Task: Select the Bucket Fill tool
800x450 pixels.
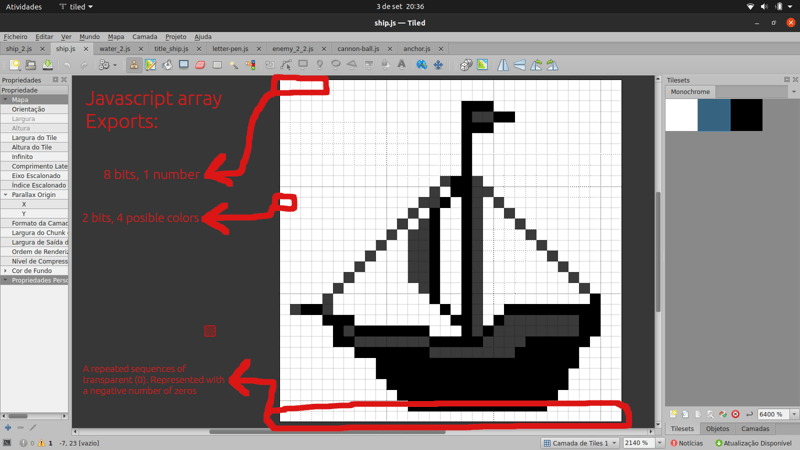Action: [167, 65]
